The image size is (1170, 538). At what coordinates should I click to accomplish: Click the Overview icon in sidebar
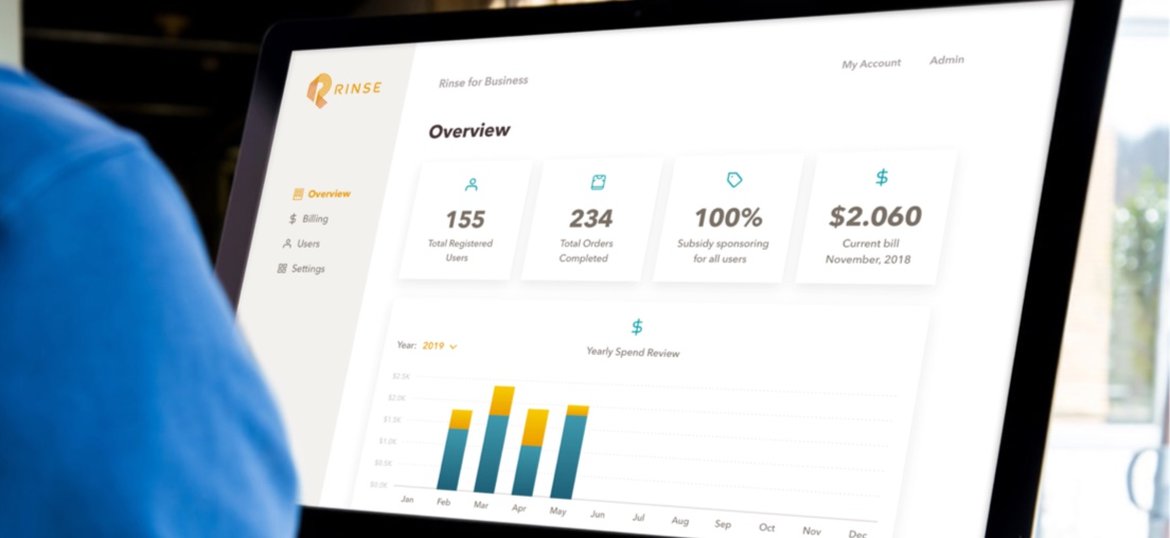point(298,194)
